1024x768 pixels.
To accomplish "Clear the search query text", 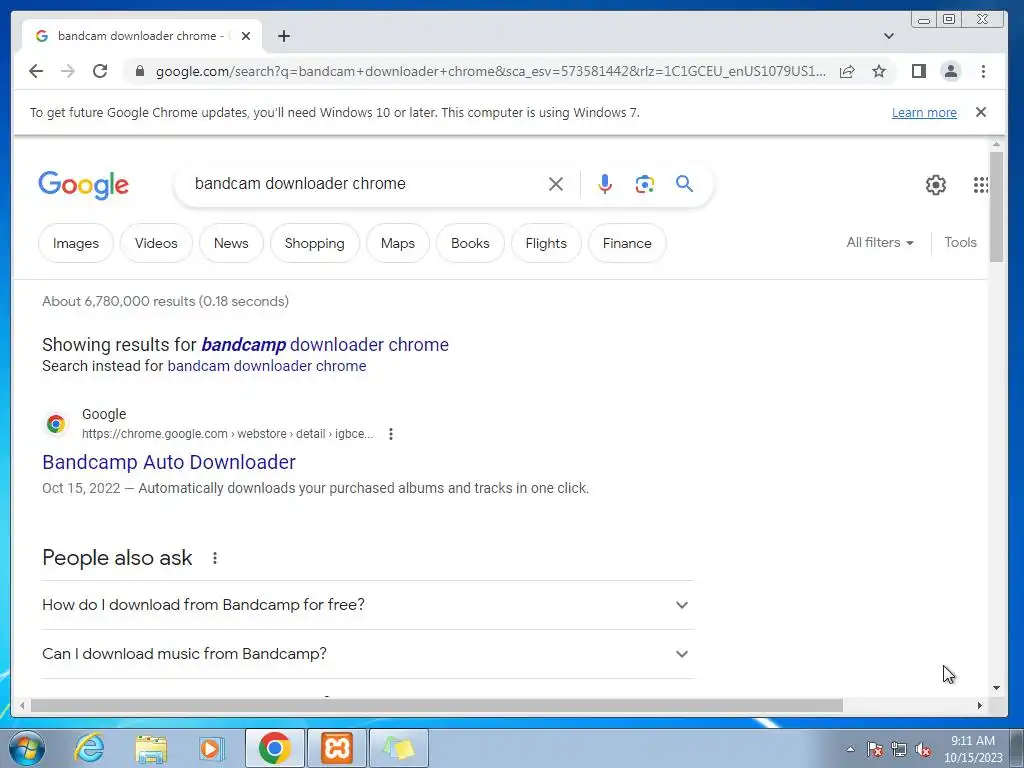I will (556, 184).
